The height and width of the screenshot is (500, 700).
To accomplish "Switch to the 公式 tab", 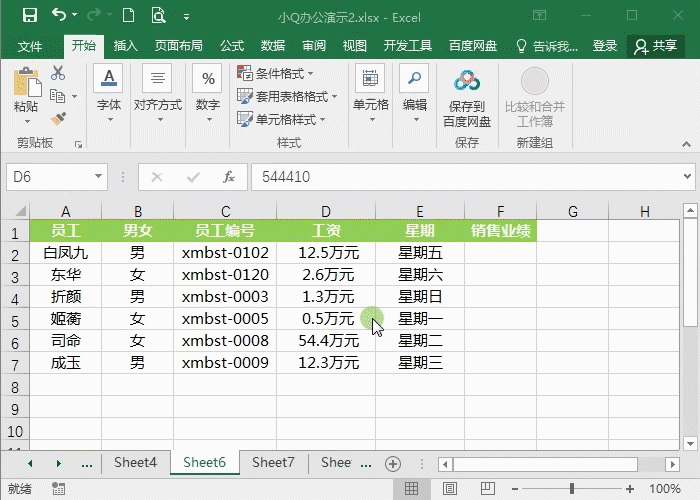I will 232,46.
